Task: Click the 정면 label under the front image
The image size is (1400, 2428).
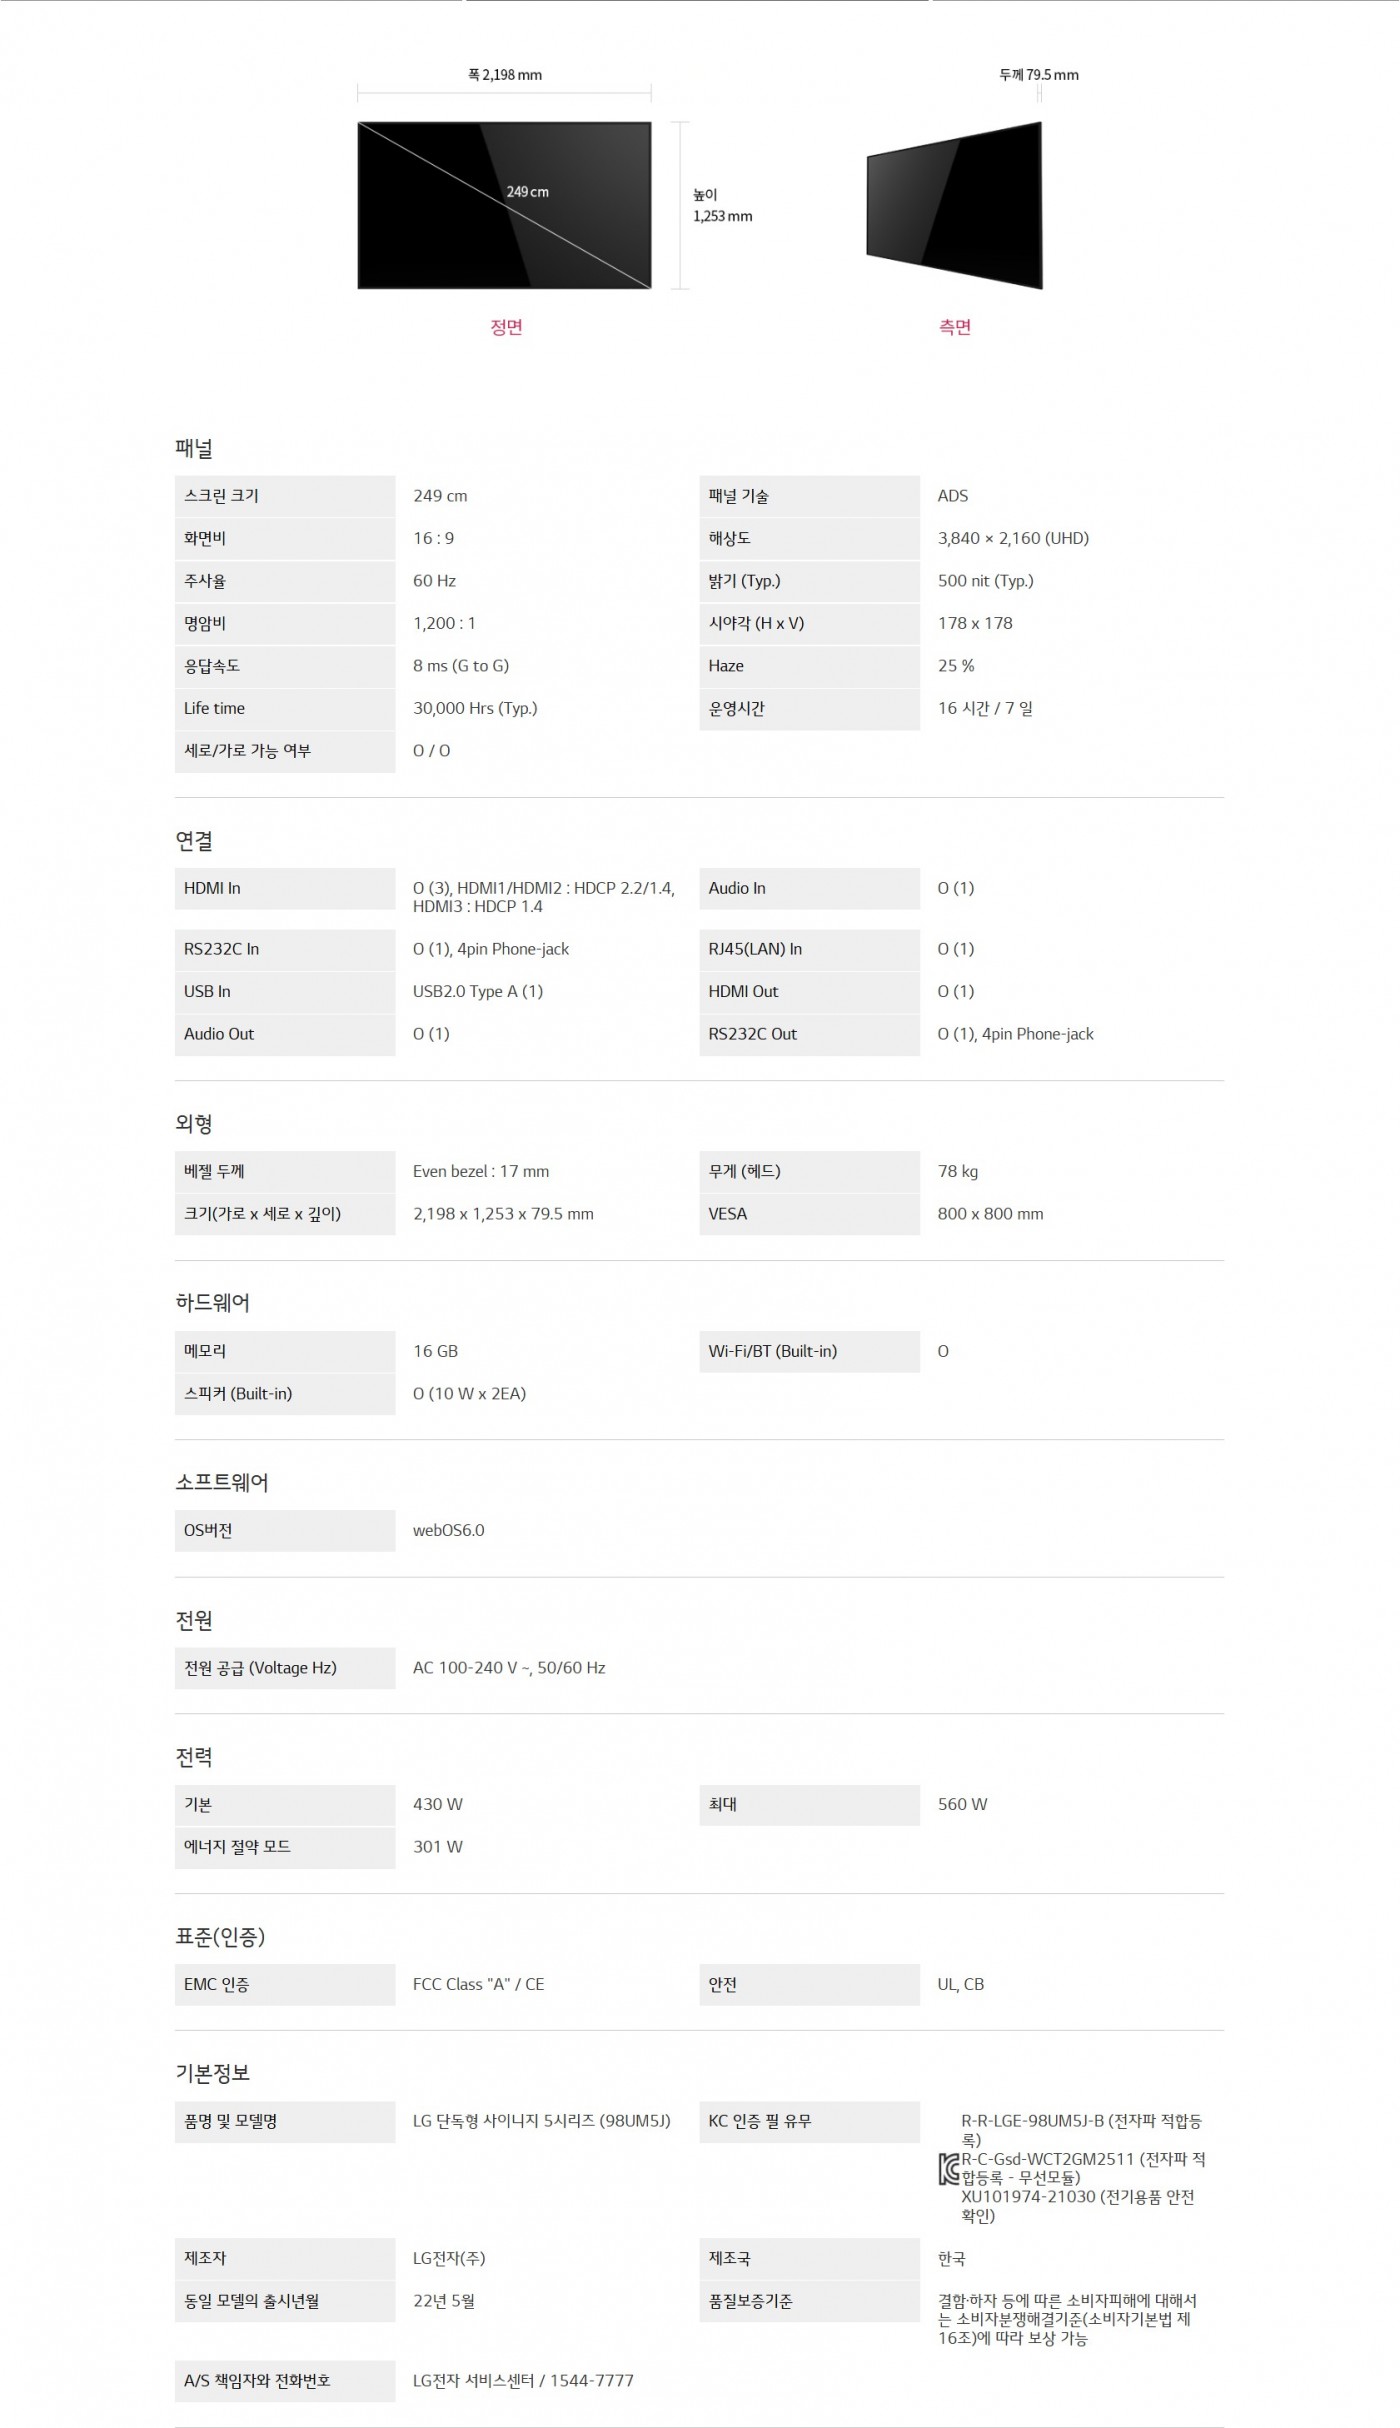Action: click(x=506, y=327)
